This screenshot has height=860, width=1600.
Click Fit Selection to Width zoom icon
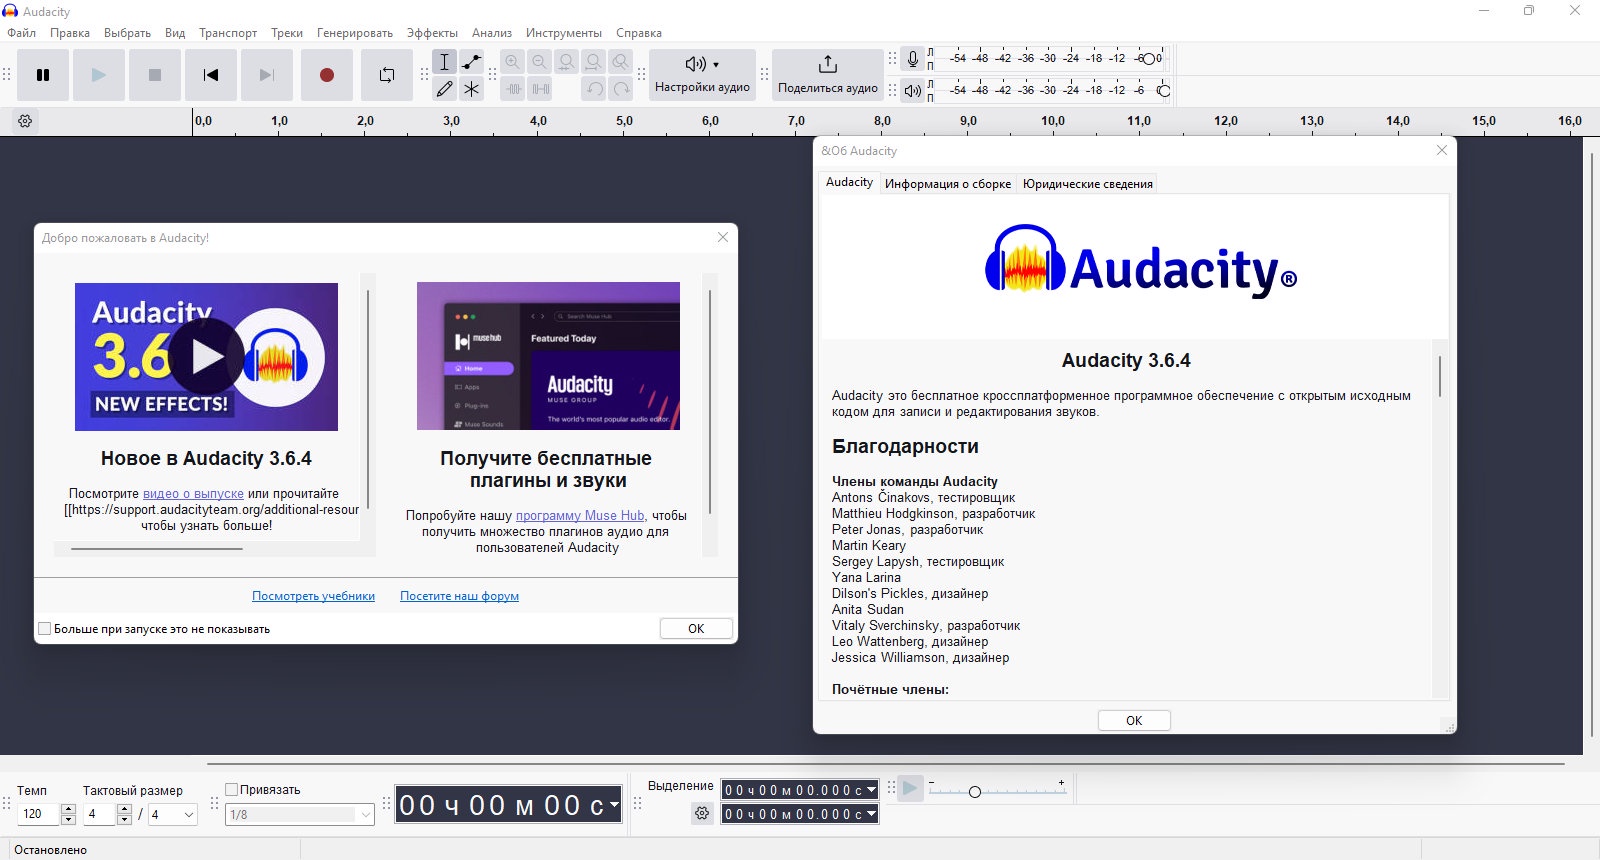click(x=567, y=62)
